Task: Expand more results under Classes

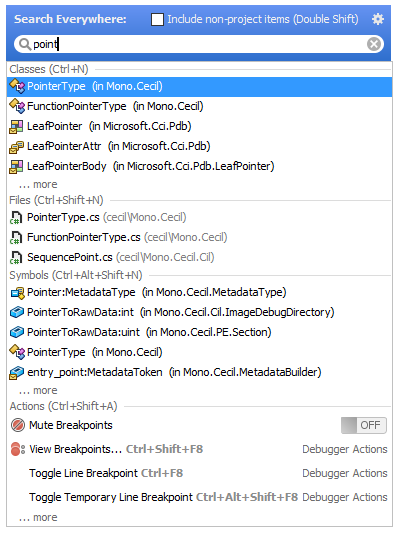Action: point(38,185)
